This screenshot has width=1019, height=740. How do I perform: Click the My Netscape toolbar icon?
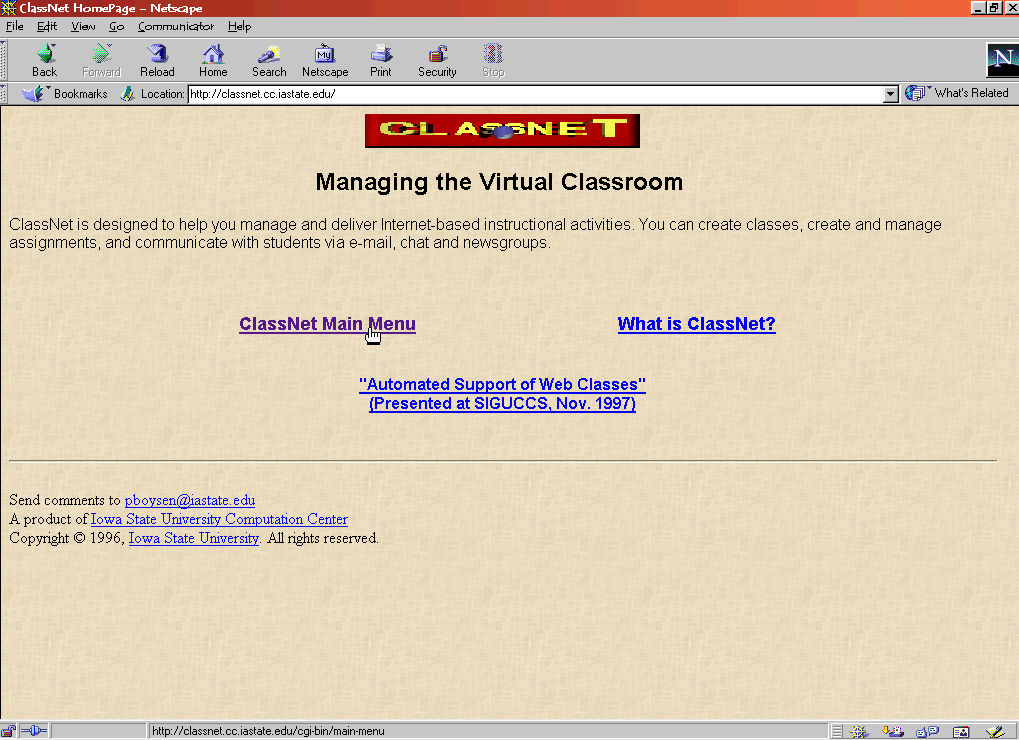tap(325, 60)
